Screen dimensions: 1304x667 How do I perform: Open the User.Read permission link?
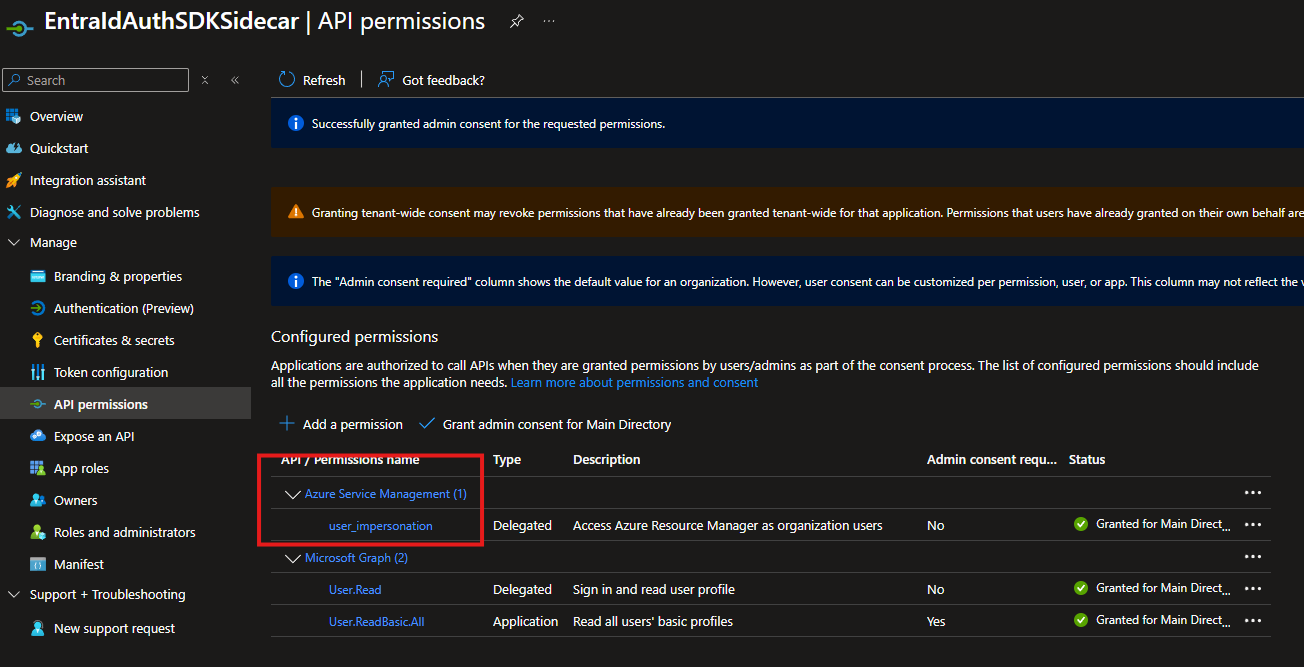click(x=355, y=589)
